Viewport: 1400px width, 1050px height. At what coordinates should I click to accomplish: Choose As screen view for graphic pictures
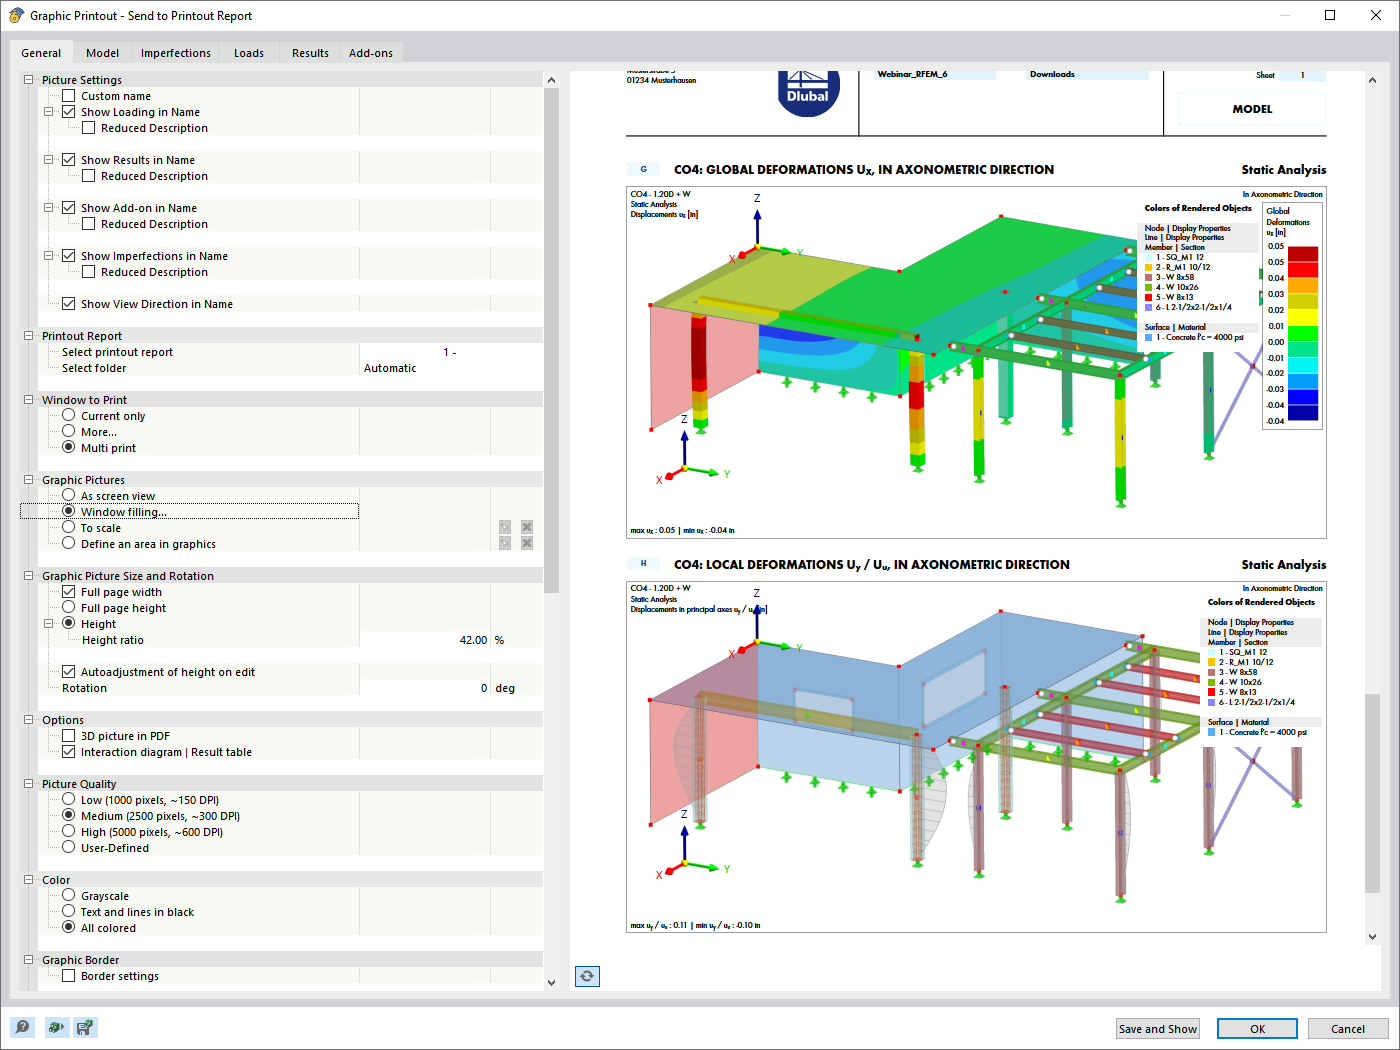[x=69, y=495]
